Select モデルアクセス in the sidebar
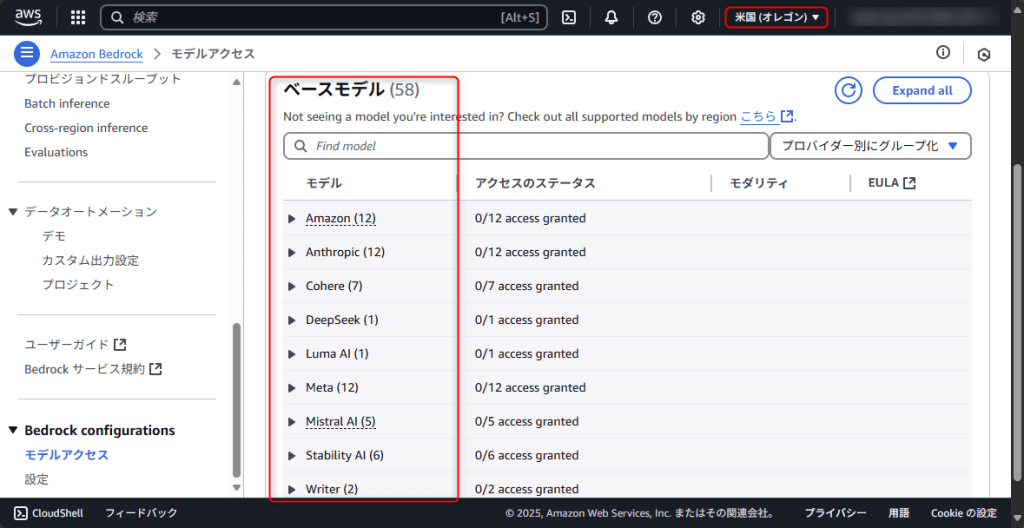This screenshot has height=528, width=1024. [x=67, y=455]
